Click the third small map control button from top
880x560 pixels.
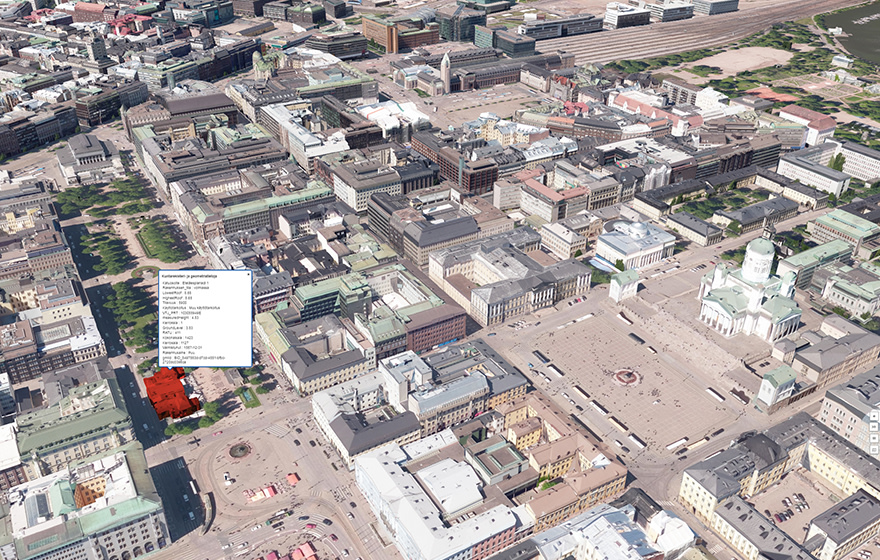click(x=874, y=438)
